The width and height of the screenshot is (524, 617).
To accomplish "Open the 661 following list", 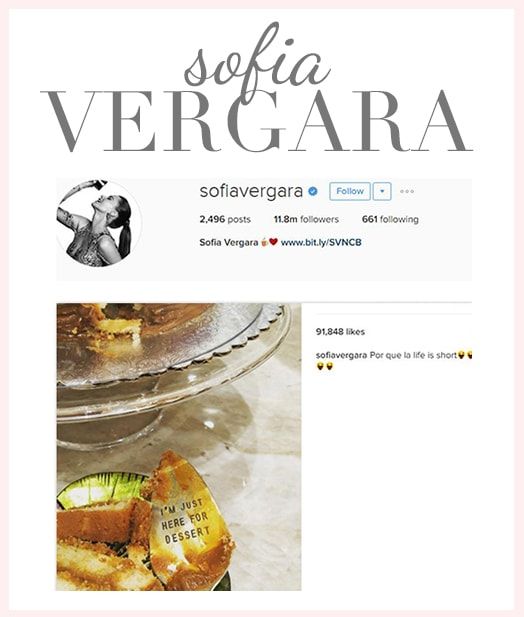I will click(x=390, y=219).
